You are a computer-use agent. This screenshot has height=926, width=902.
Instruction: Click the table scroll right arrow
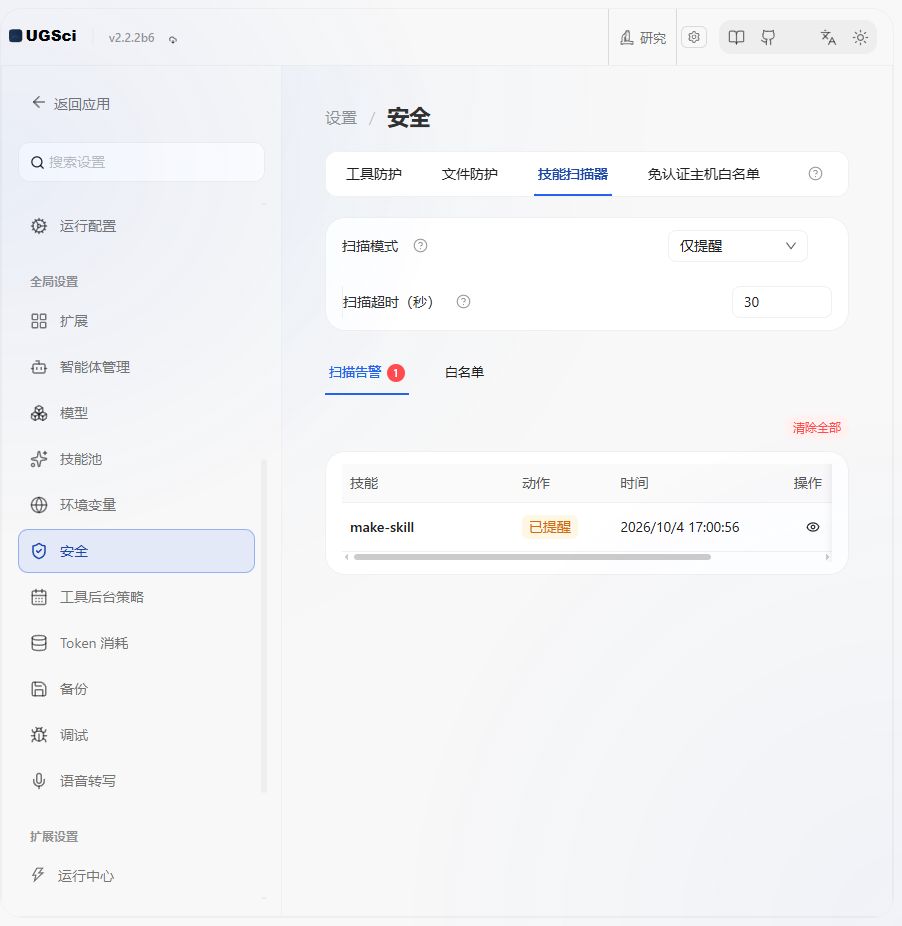point(827,557)
